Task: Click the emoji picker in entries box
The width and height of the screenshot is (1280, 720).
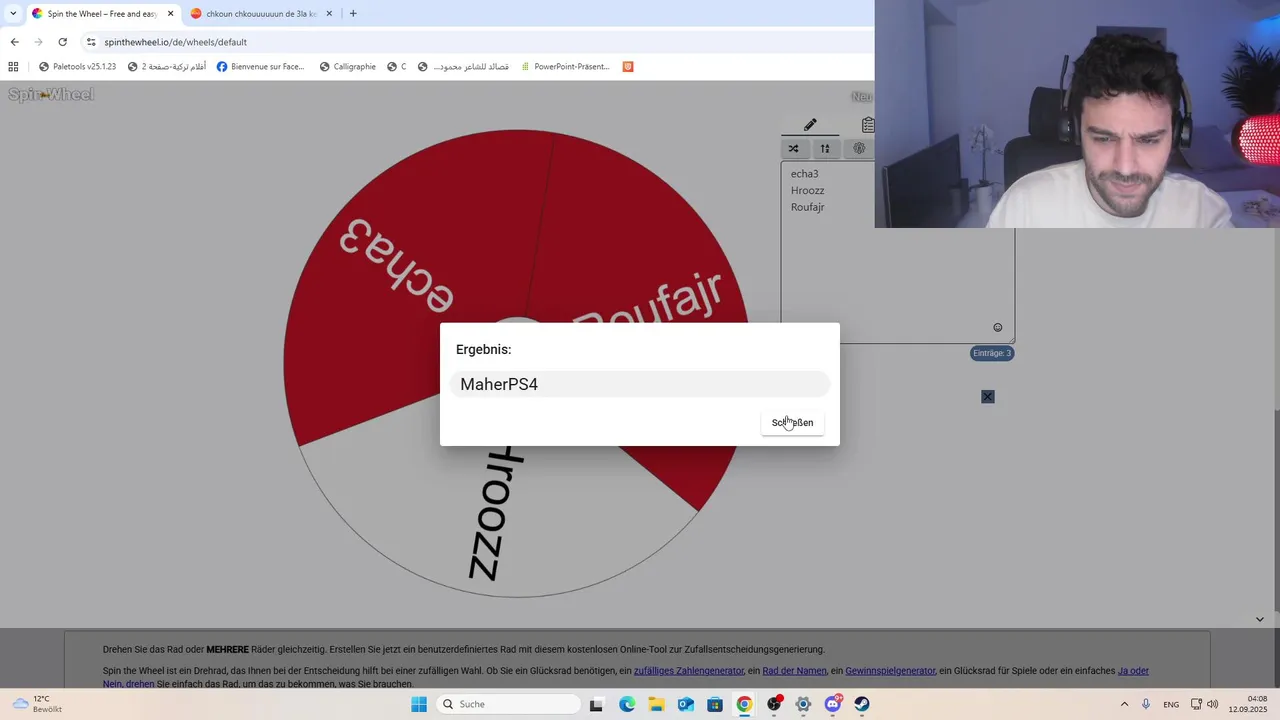Action: [997, 327]
